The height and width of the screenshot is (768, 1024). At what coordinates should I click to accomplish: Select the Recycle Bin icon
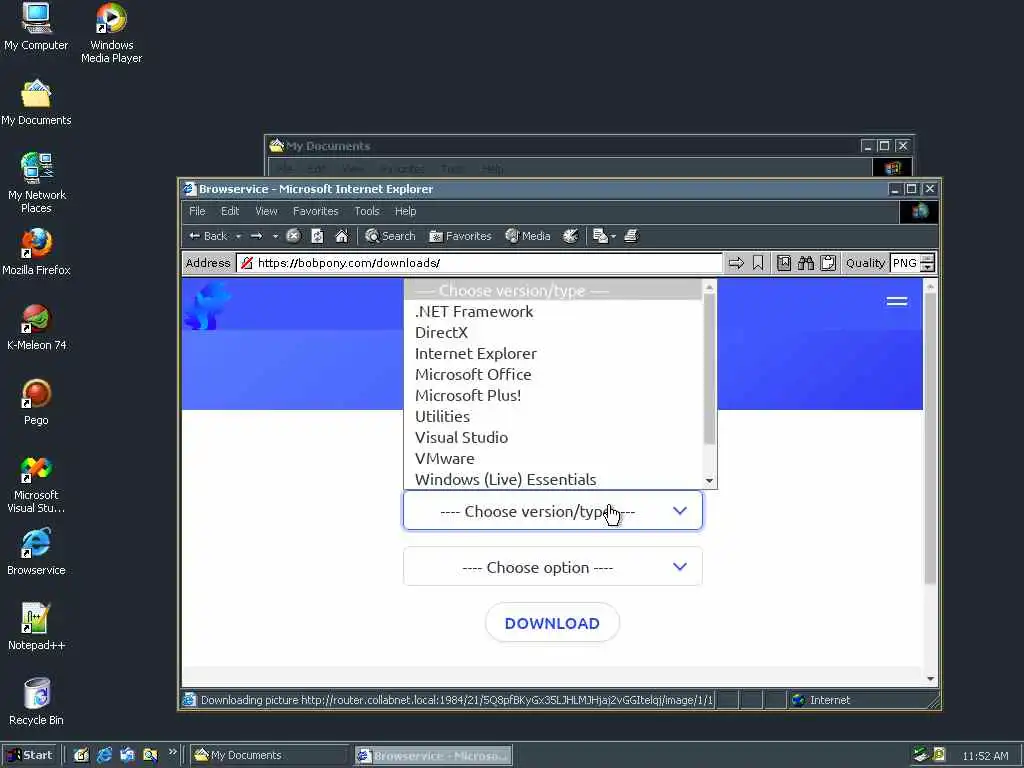coord(36,702)
